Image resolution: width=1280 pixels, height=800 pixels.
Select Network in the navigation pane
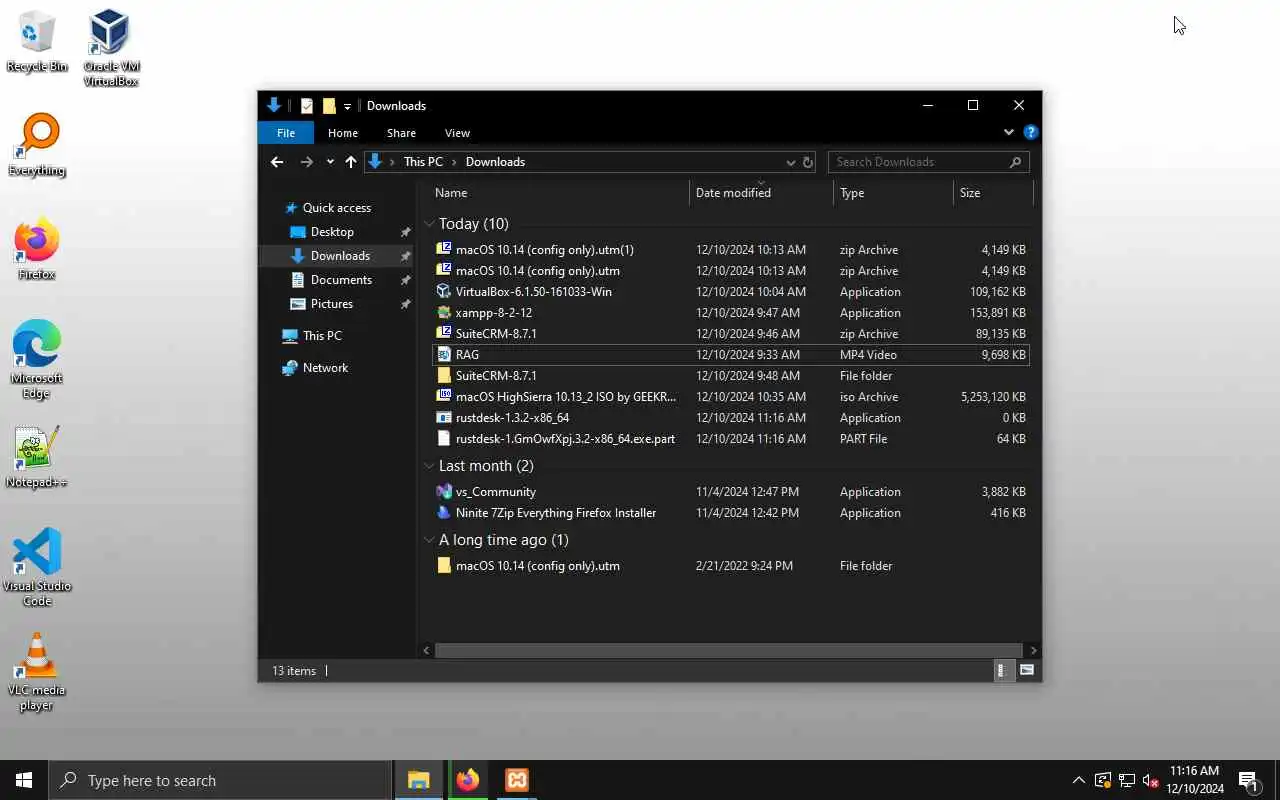pyautogui.click(x=325, y=368)
